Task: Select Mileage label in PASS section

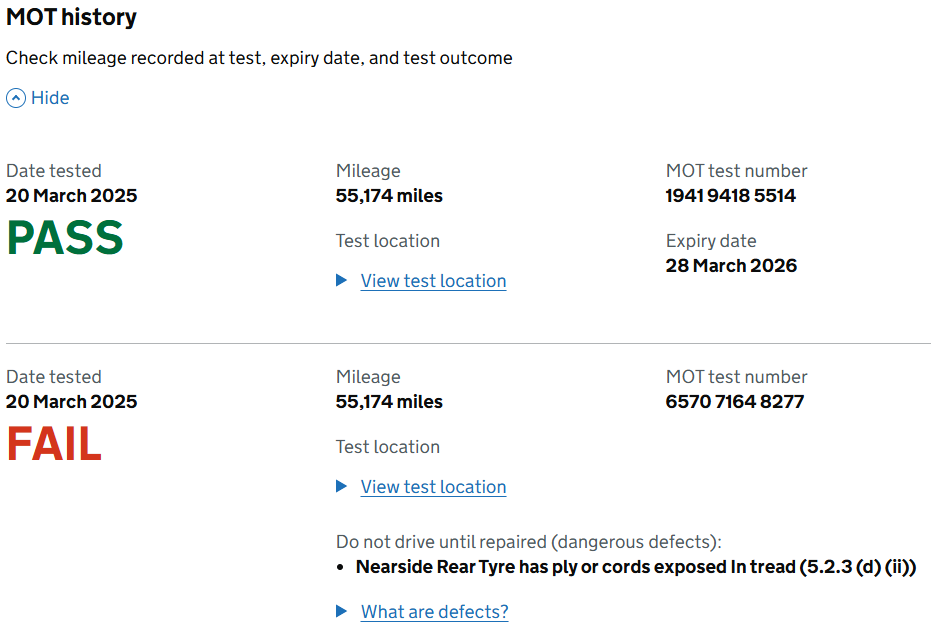Action: click(368, 171)
